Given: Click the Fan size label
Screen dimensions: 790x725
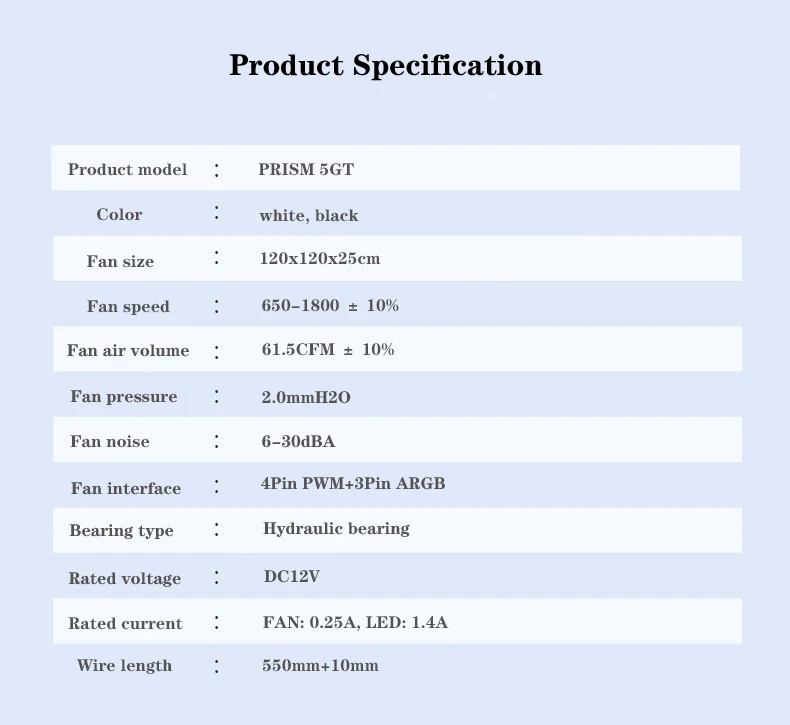Looking at the screenshot, I should [x=120, y=261].
